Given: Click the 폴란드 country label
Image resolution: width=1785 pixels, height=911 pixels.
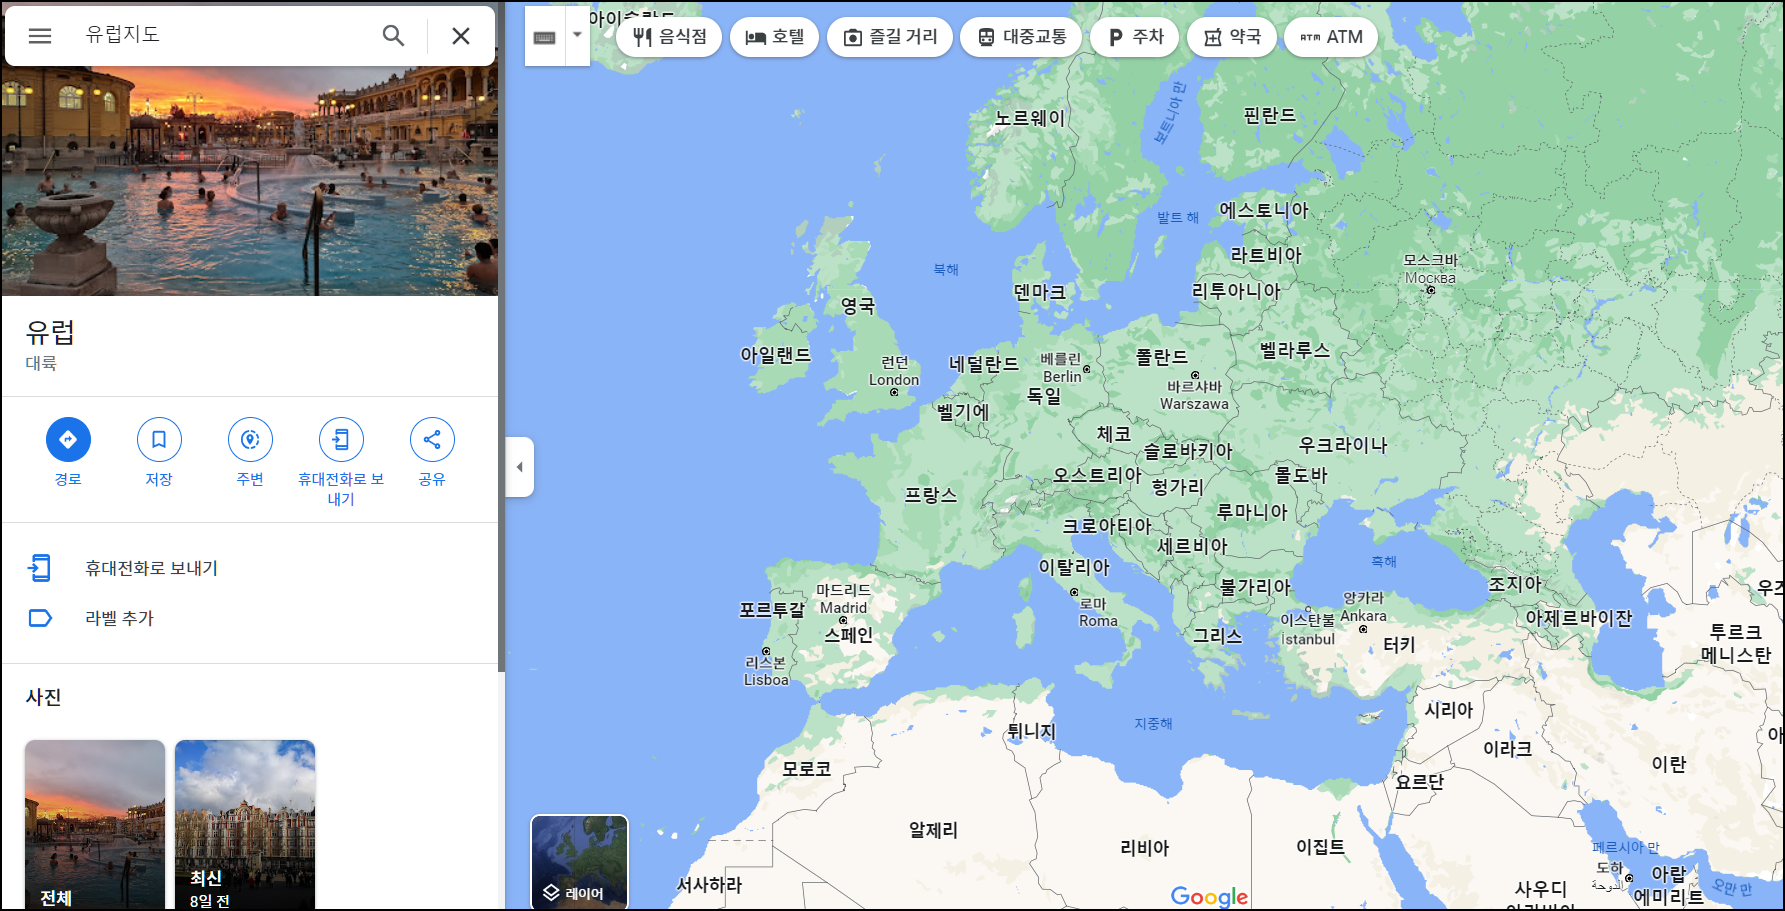Looking at the screenshot, I should [1161, 357].
